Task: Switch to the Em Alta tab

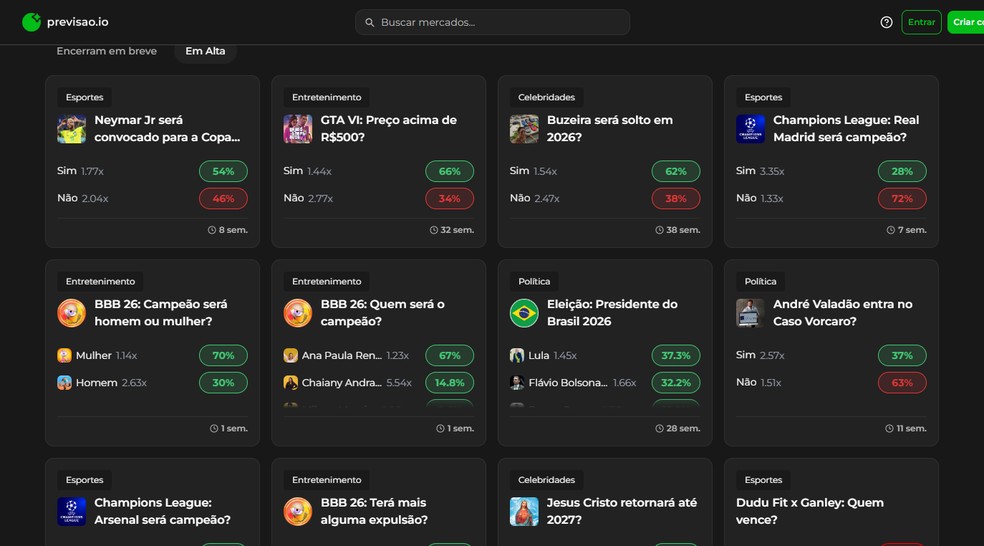Action: coord(205,51)
